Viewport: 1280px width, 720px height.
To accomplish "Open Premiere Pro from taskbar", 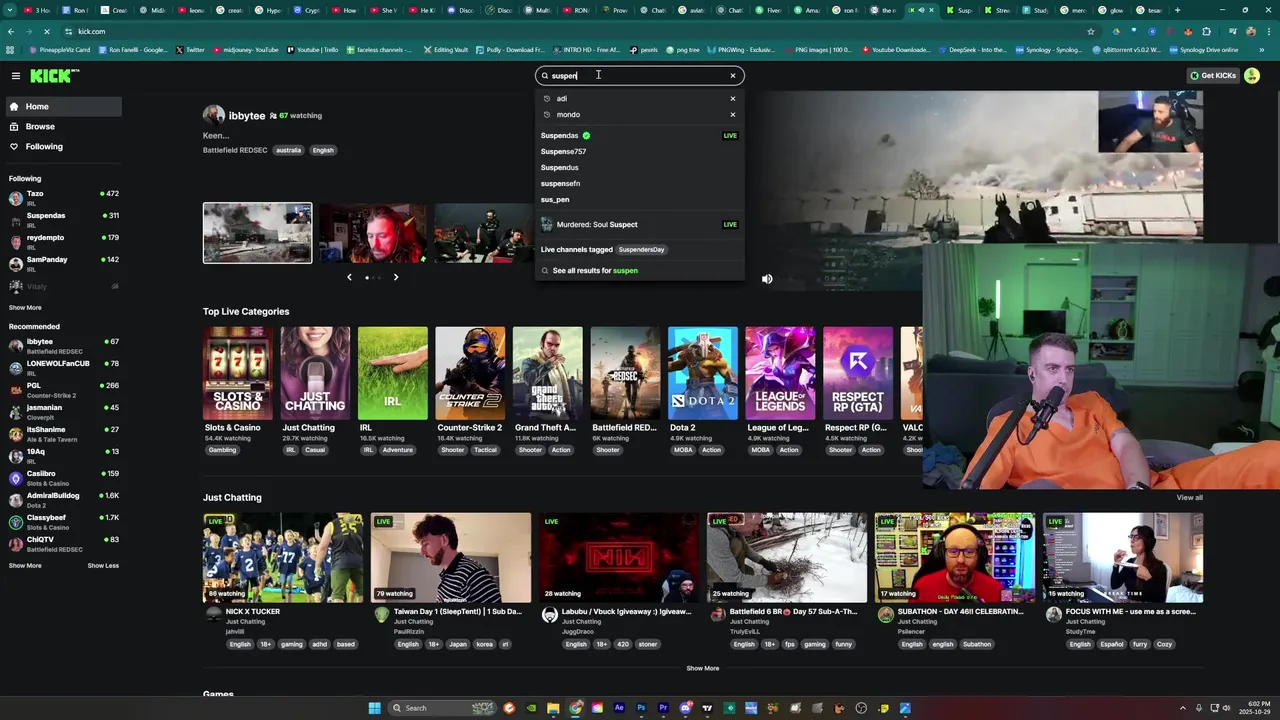I will coord(663,708).
